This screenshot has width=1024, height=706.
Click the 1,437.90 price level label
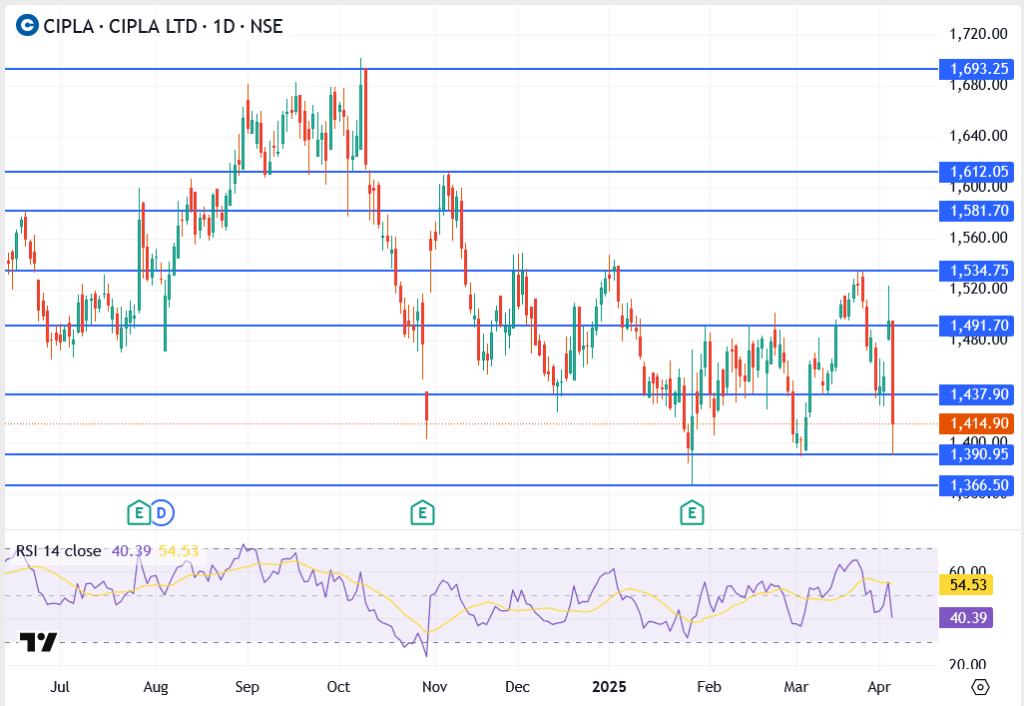(x=977, y=394)
